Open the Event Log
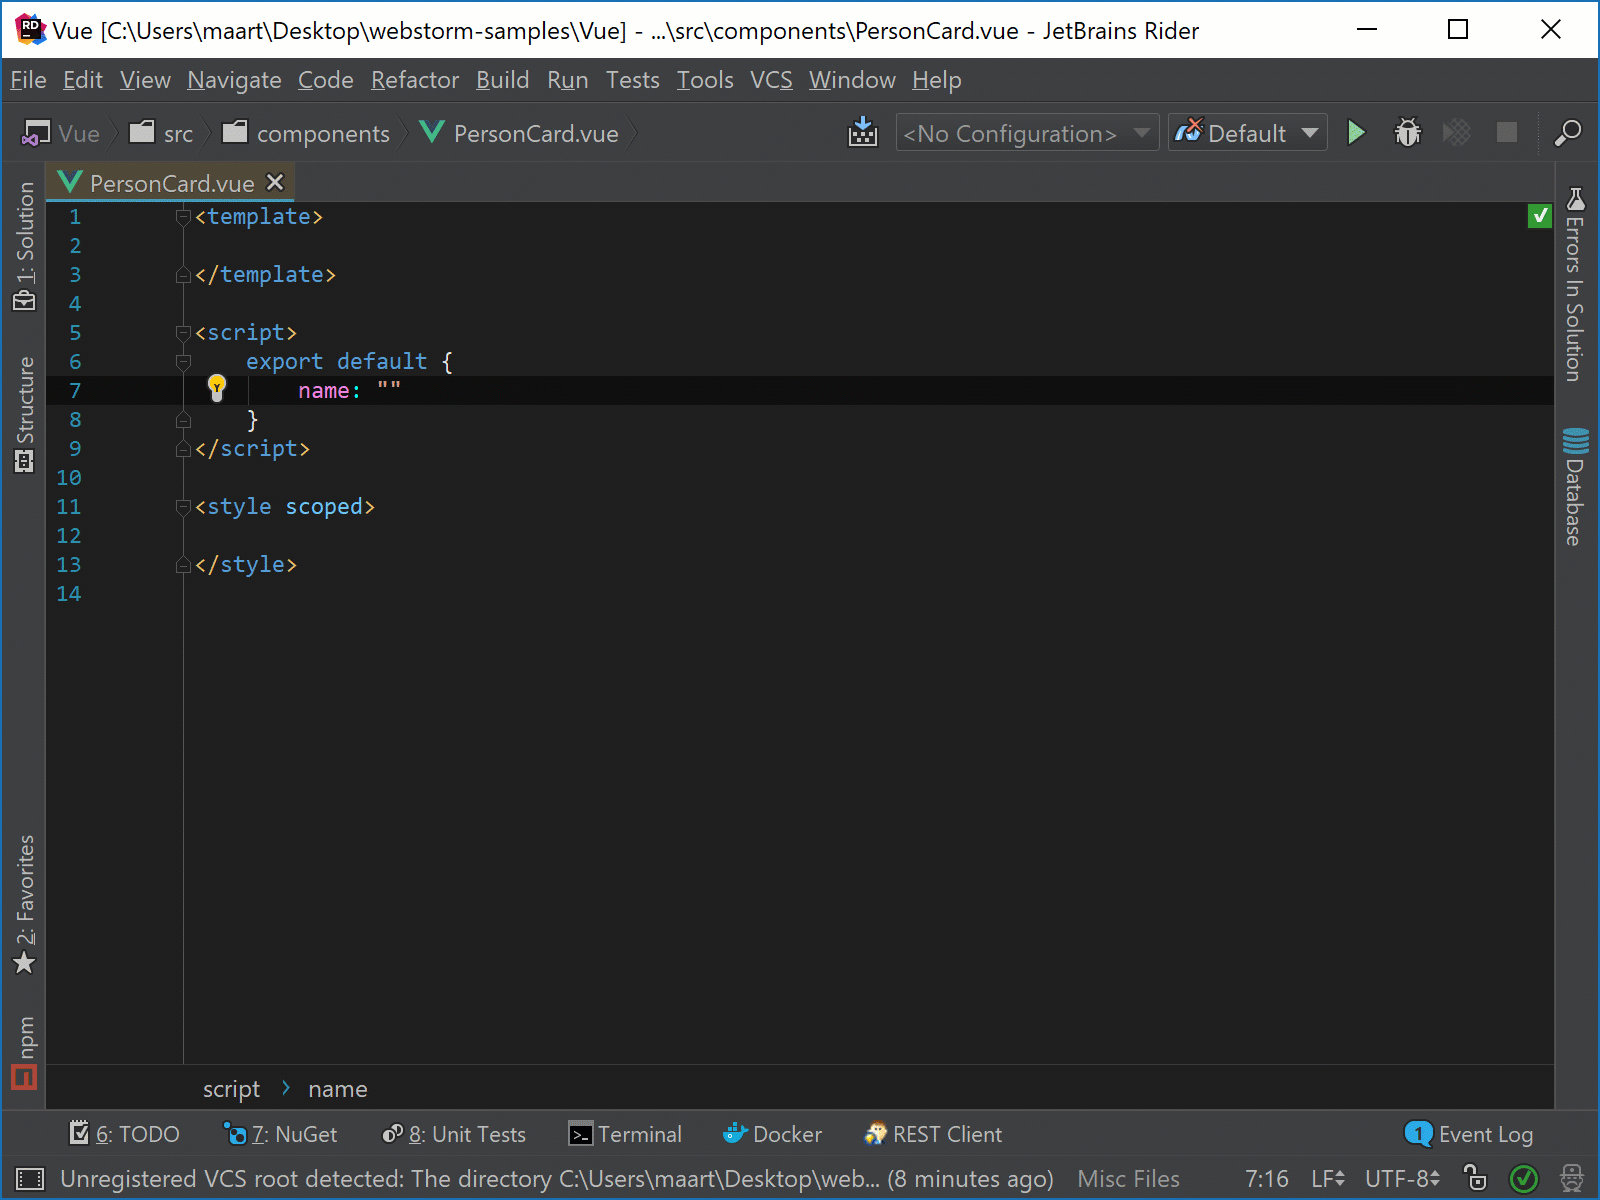This screenshot has width=1600, height=1200. [x=1469, y=1134]
